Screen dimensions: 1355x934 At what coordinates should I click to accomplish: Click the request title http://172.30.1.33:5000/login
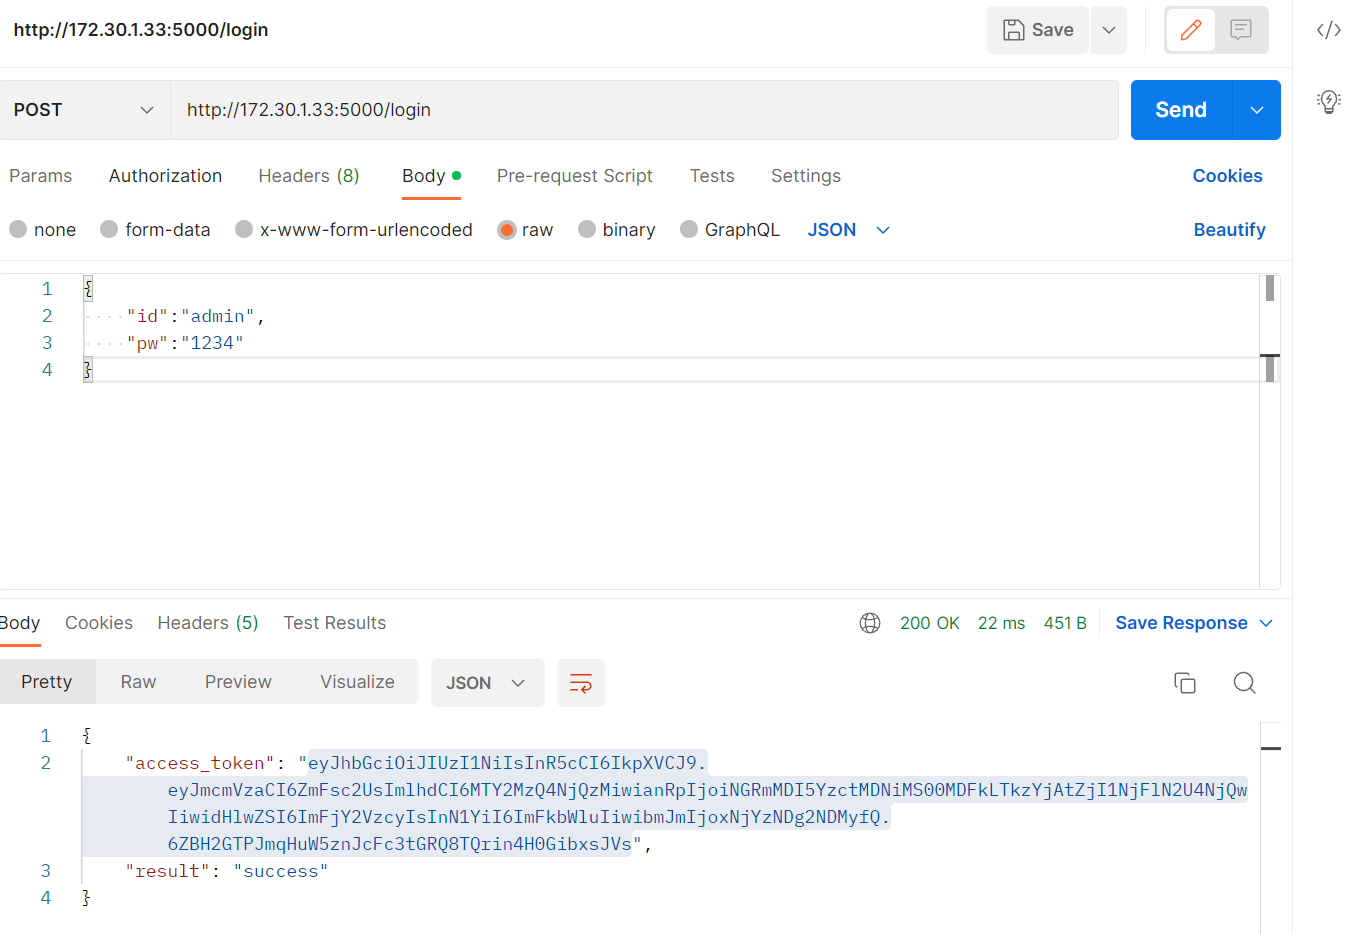click(x=141, y=30)
